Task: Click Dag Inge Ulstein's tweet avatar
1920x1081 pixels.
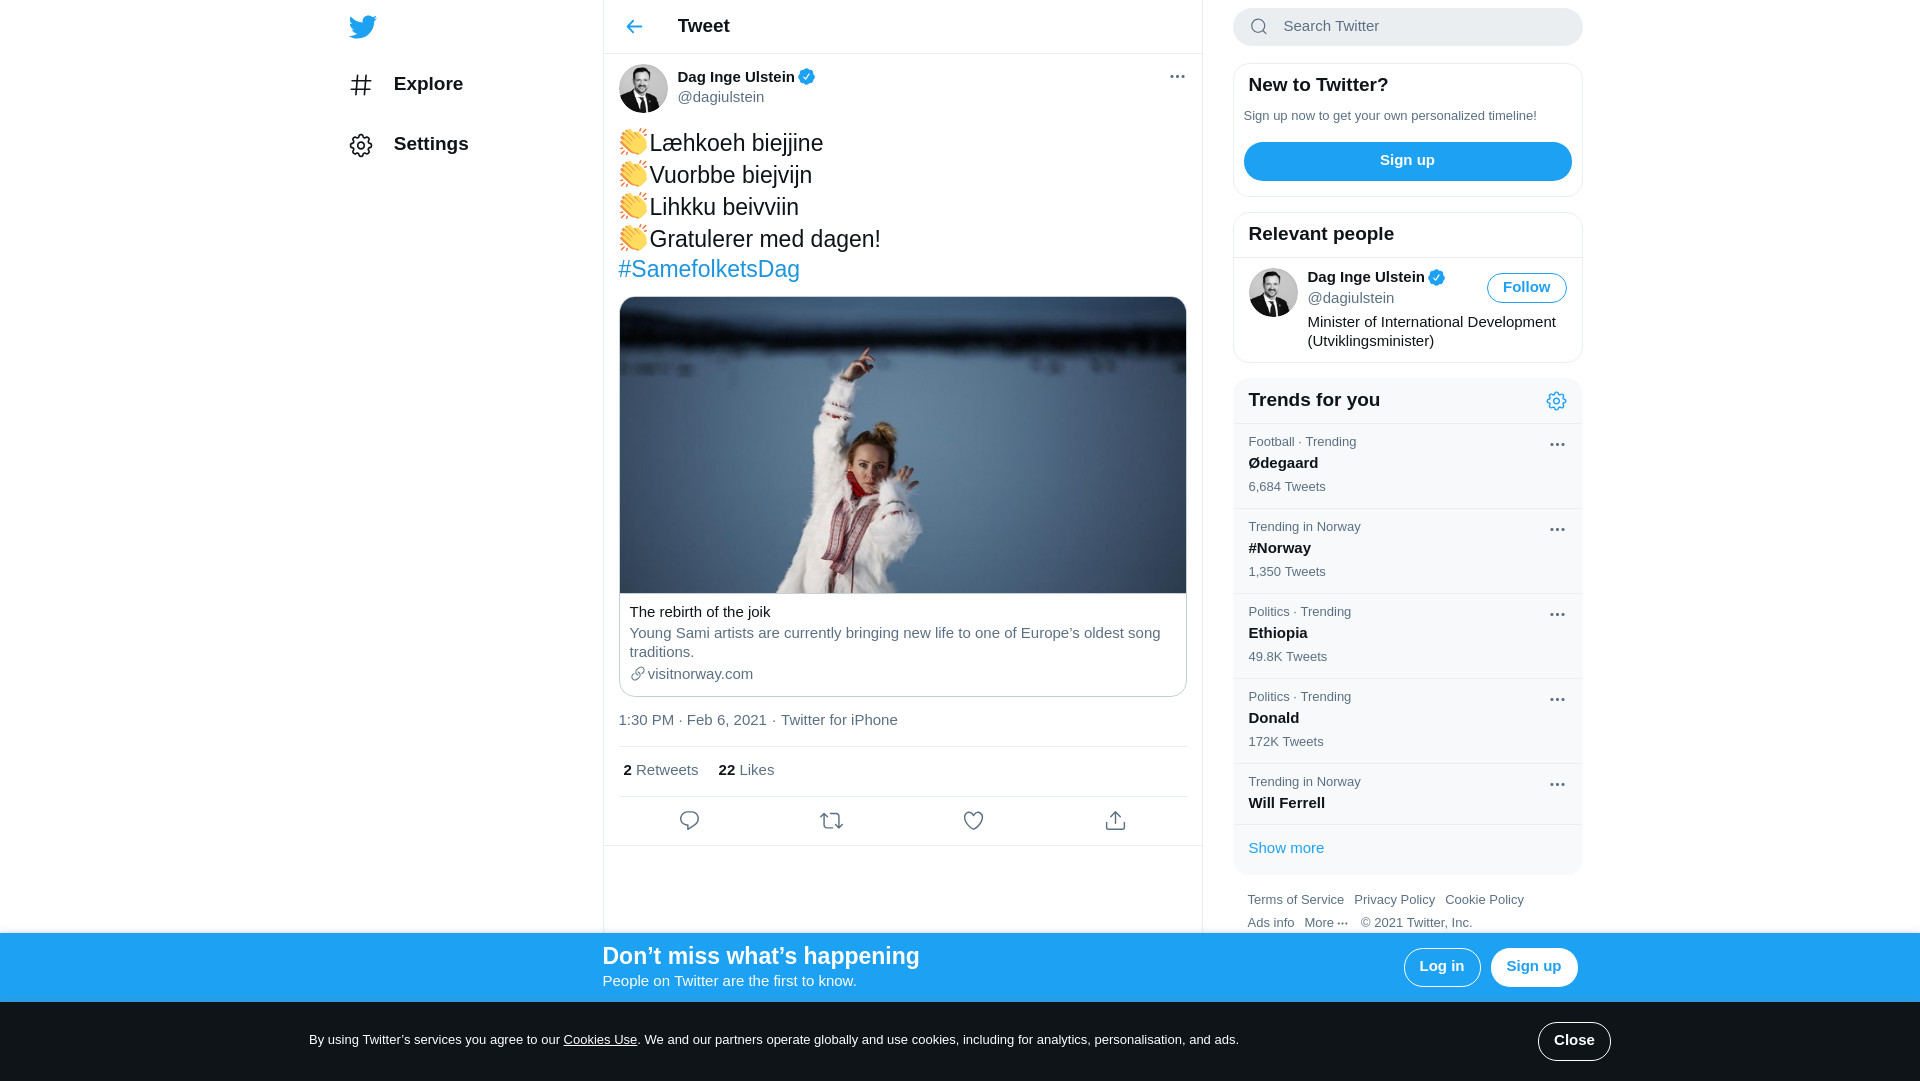Action: tap(643, 88)
